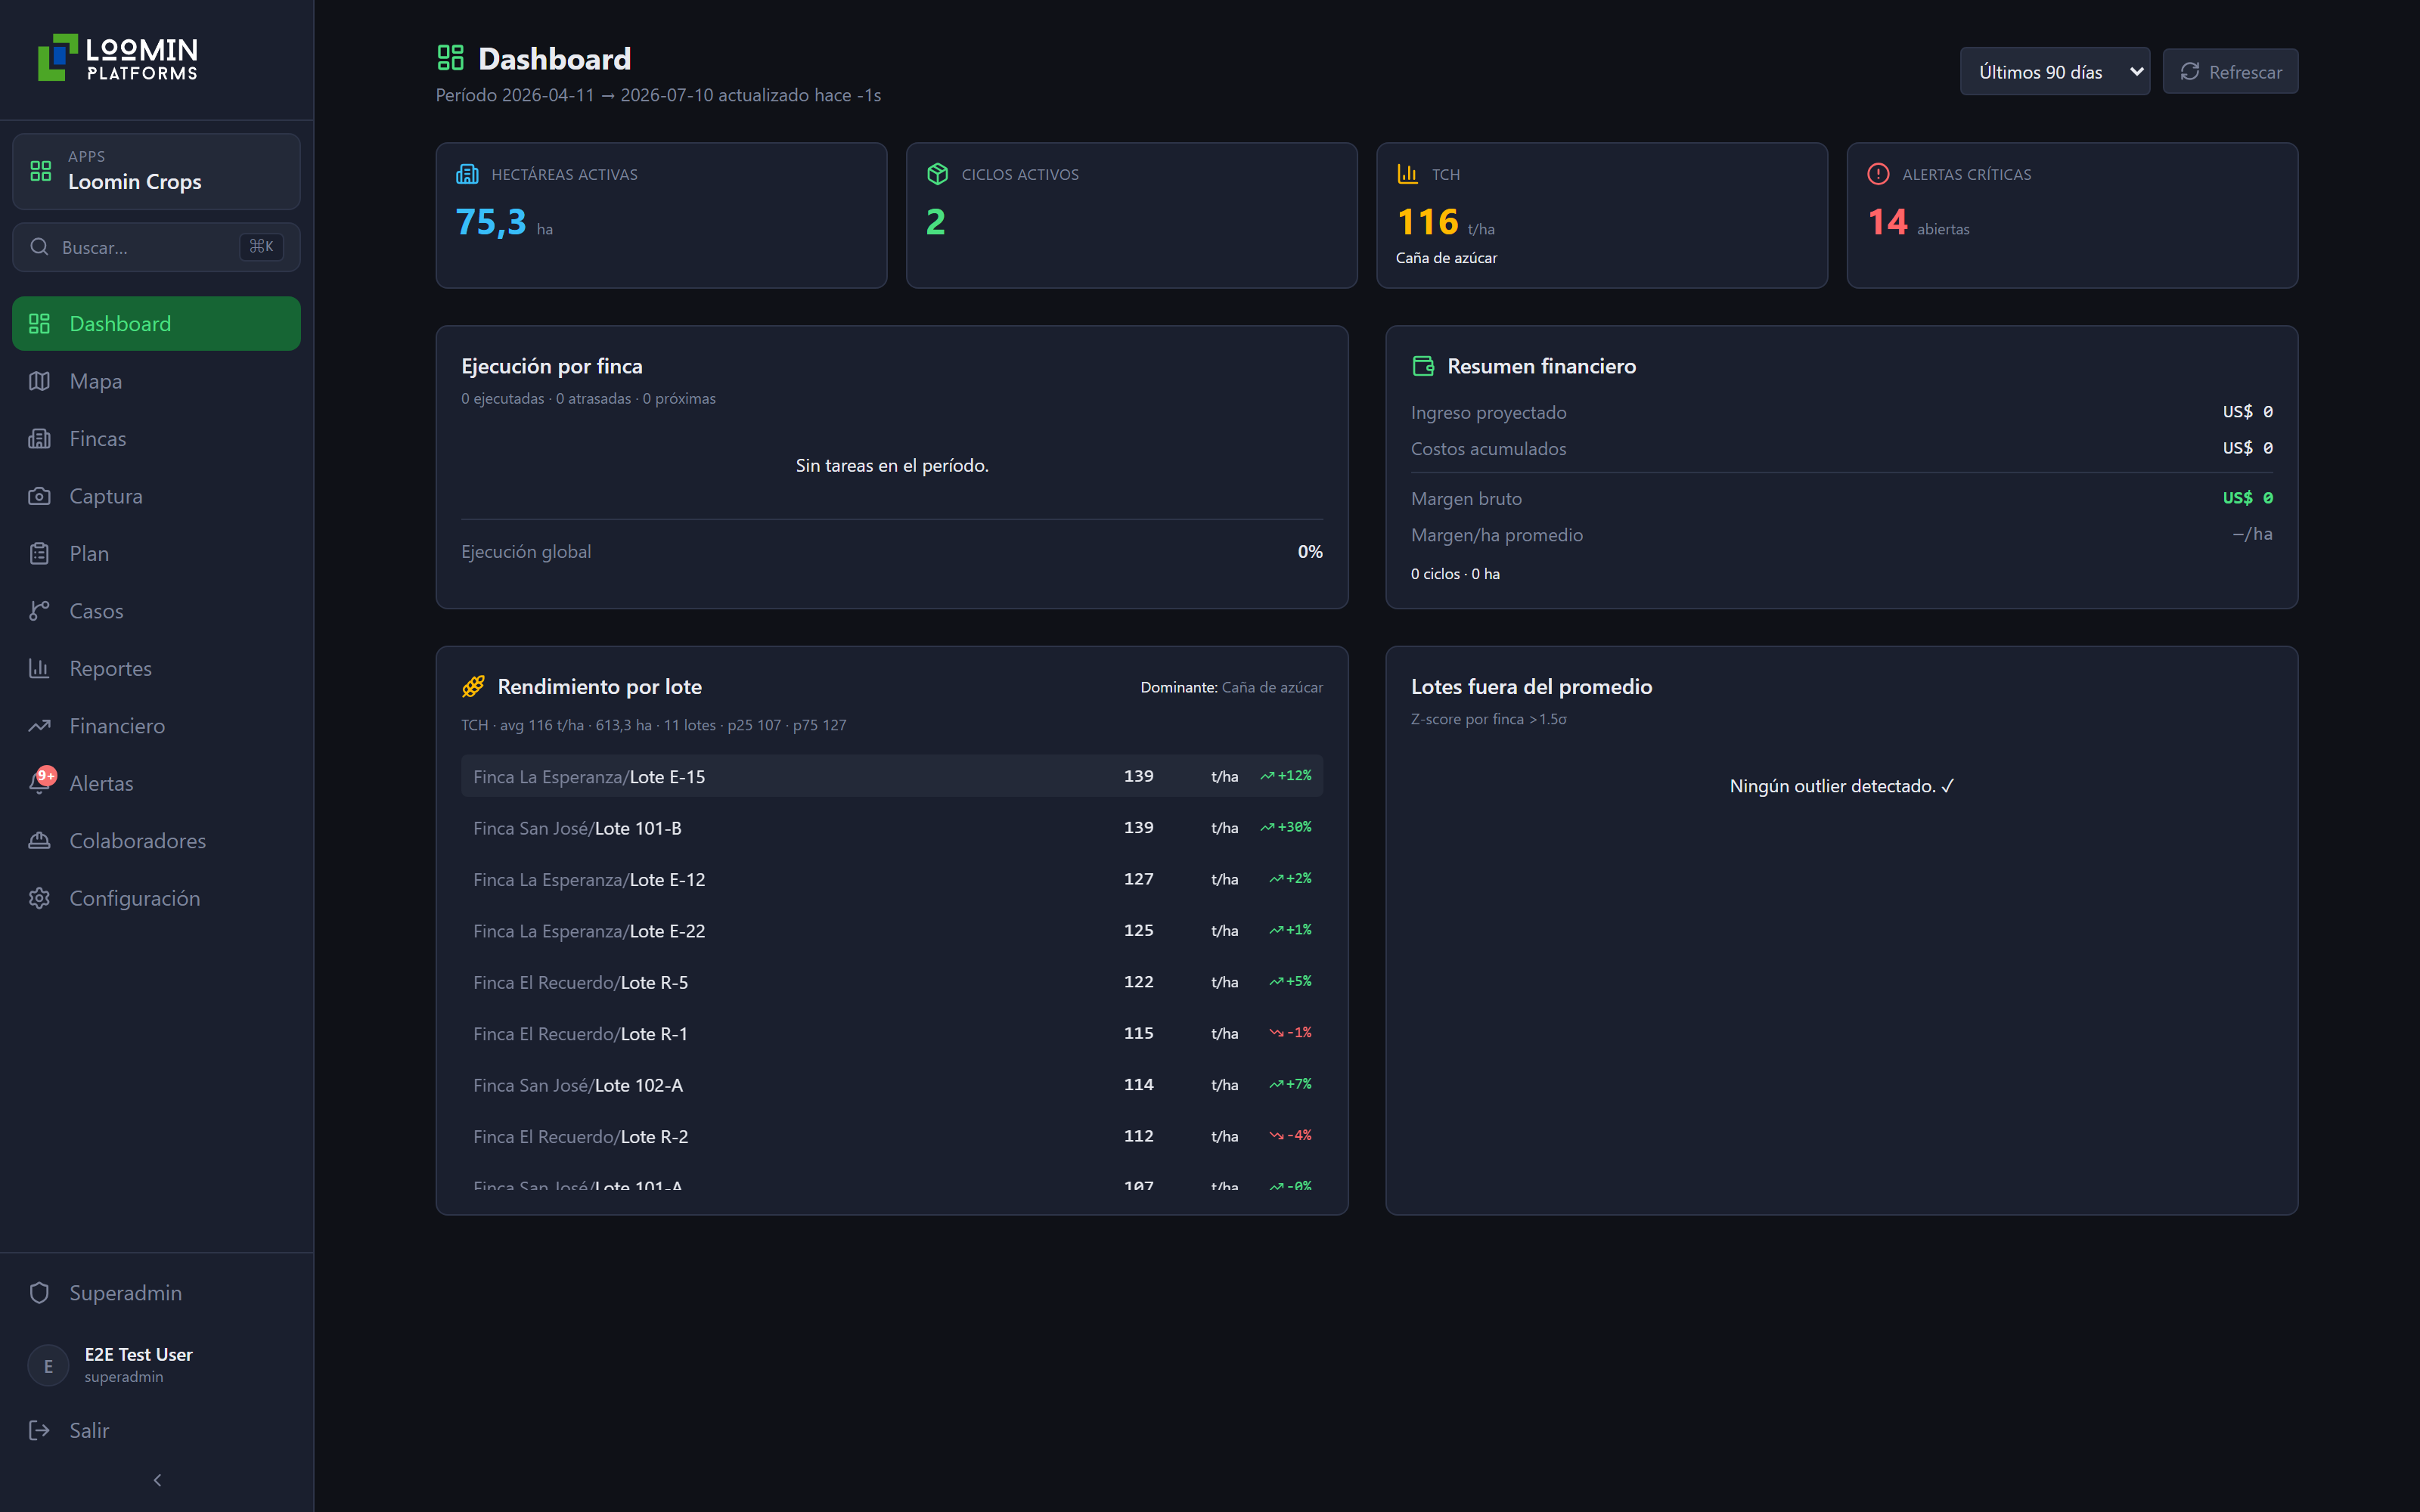Collapse the sidebar with the chevron

(x=157, y=1480)
